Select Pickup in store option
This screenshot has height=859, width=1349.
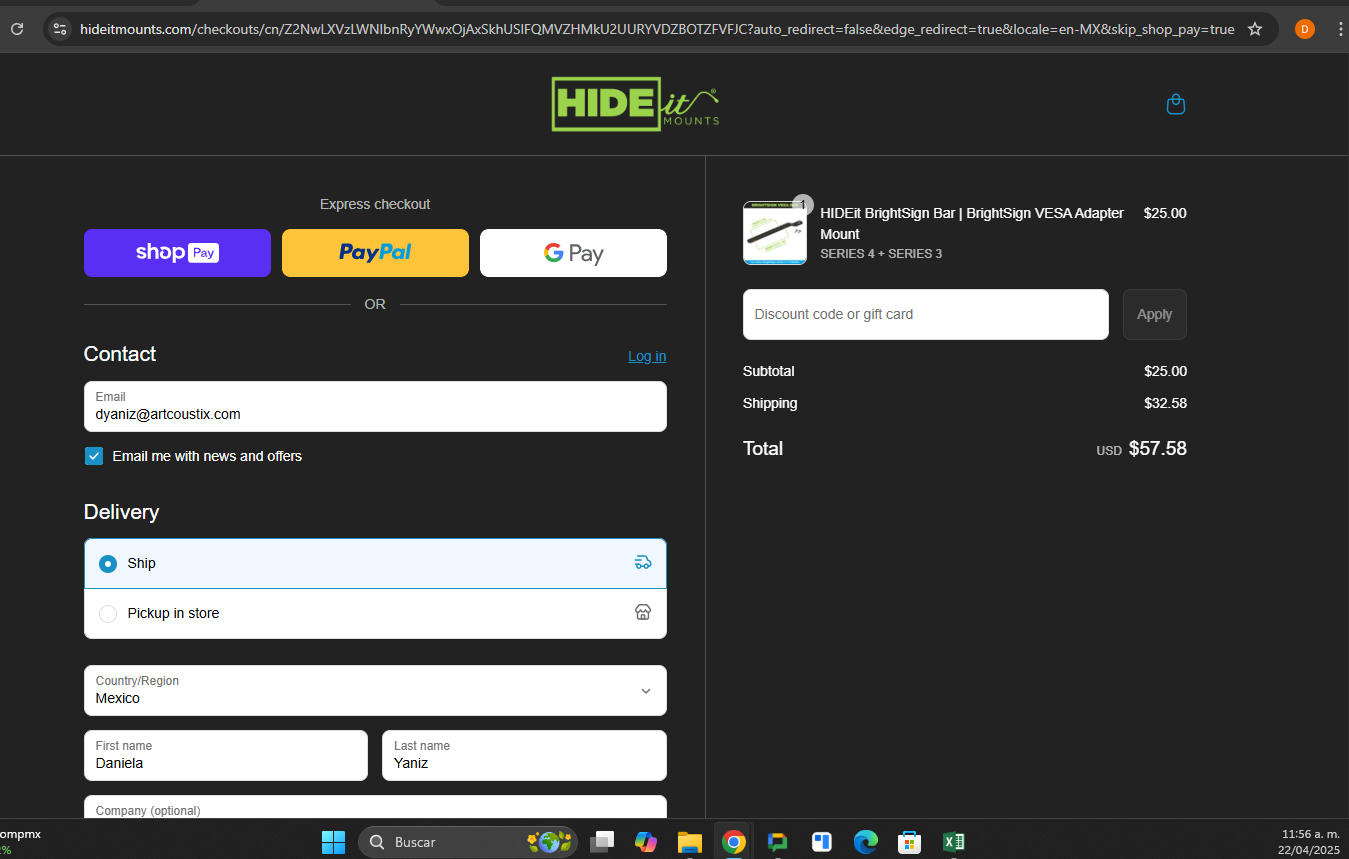pos(375,613)
